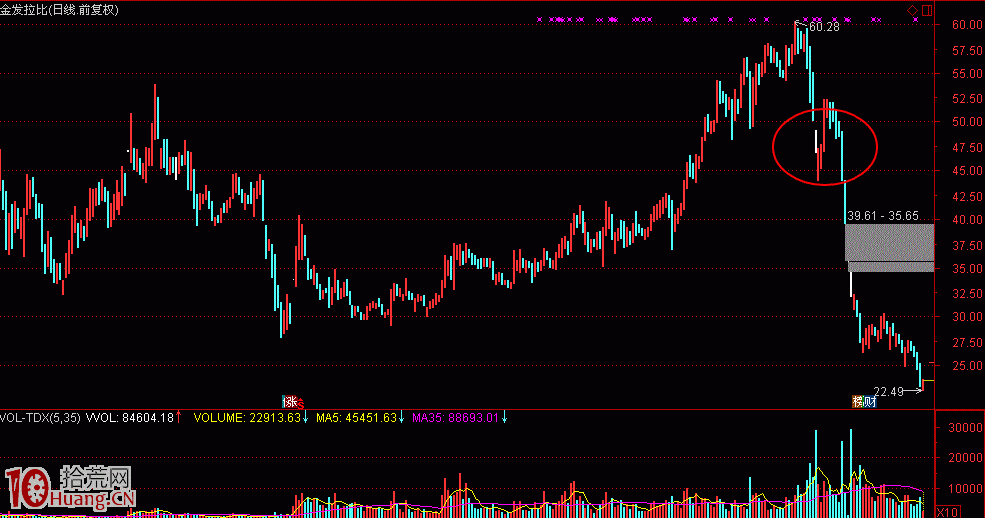Open the 财 financial info marker

click(870, 402)
